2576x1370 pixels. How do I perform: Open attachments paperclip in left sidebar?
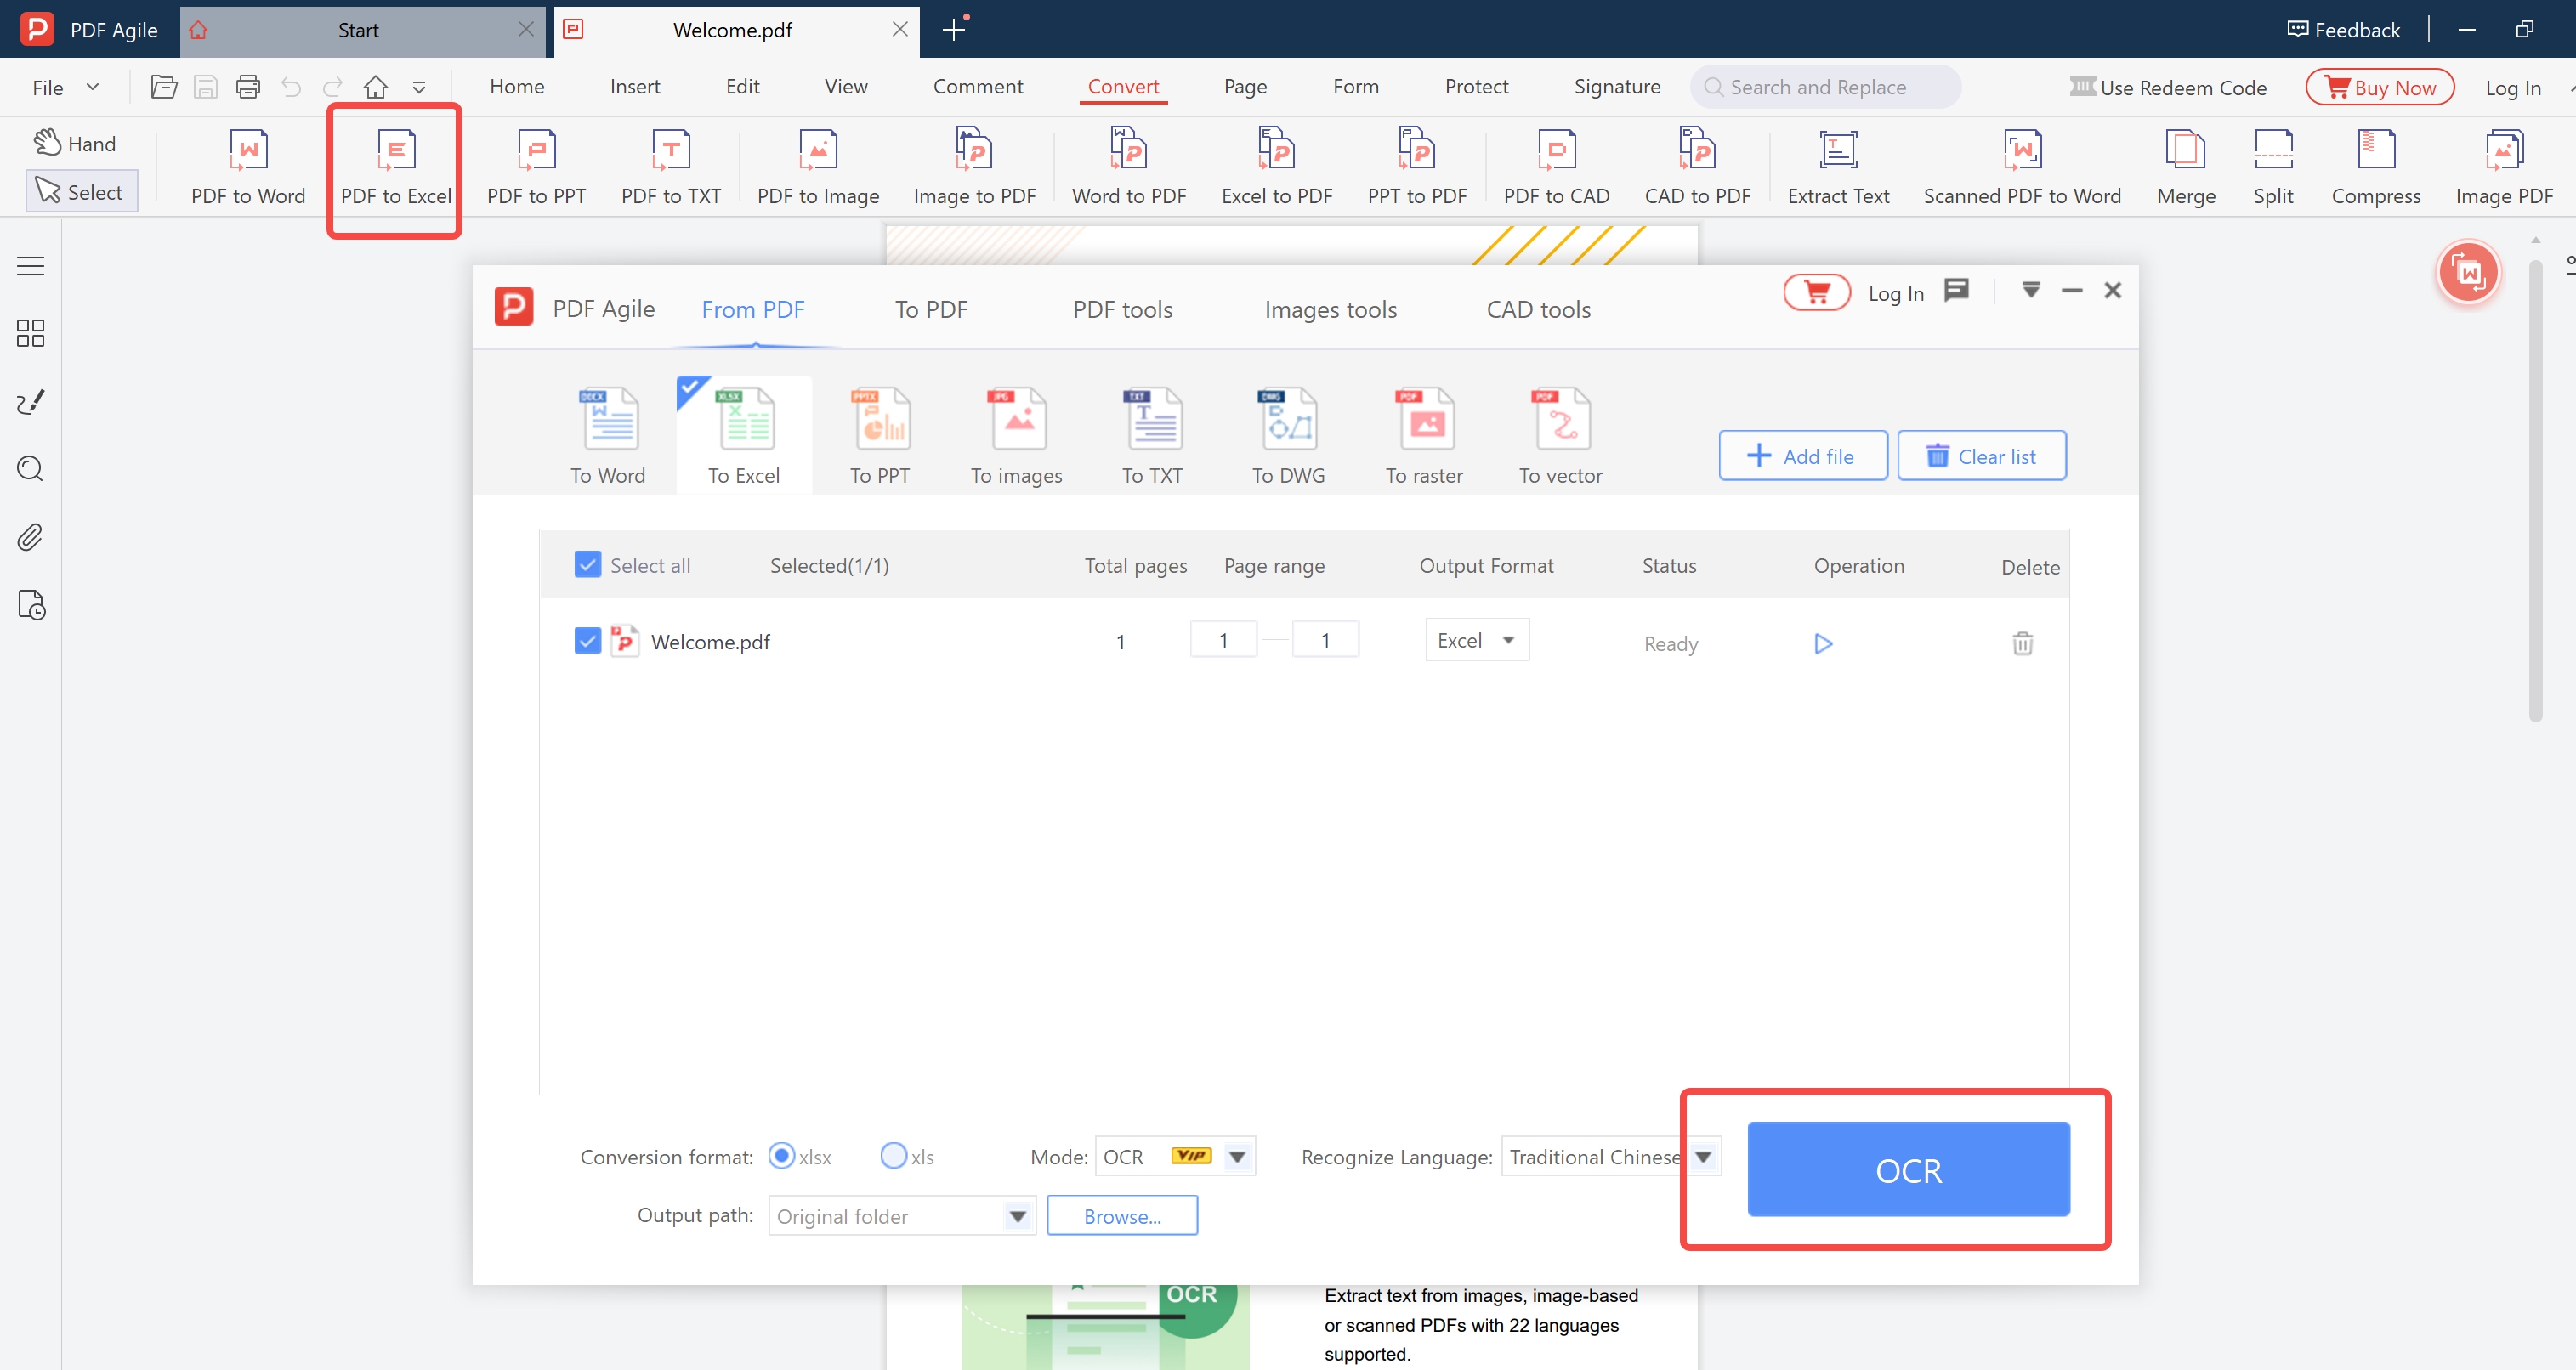(31, 537)
